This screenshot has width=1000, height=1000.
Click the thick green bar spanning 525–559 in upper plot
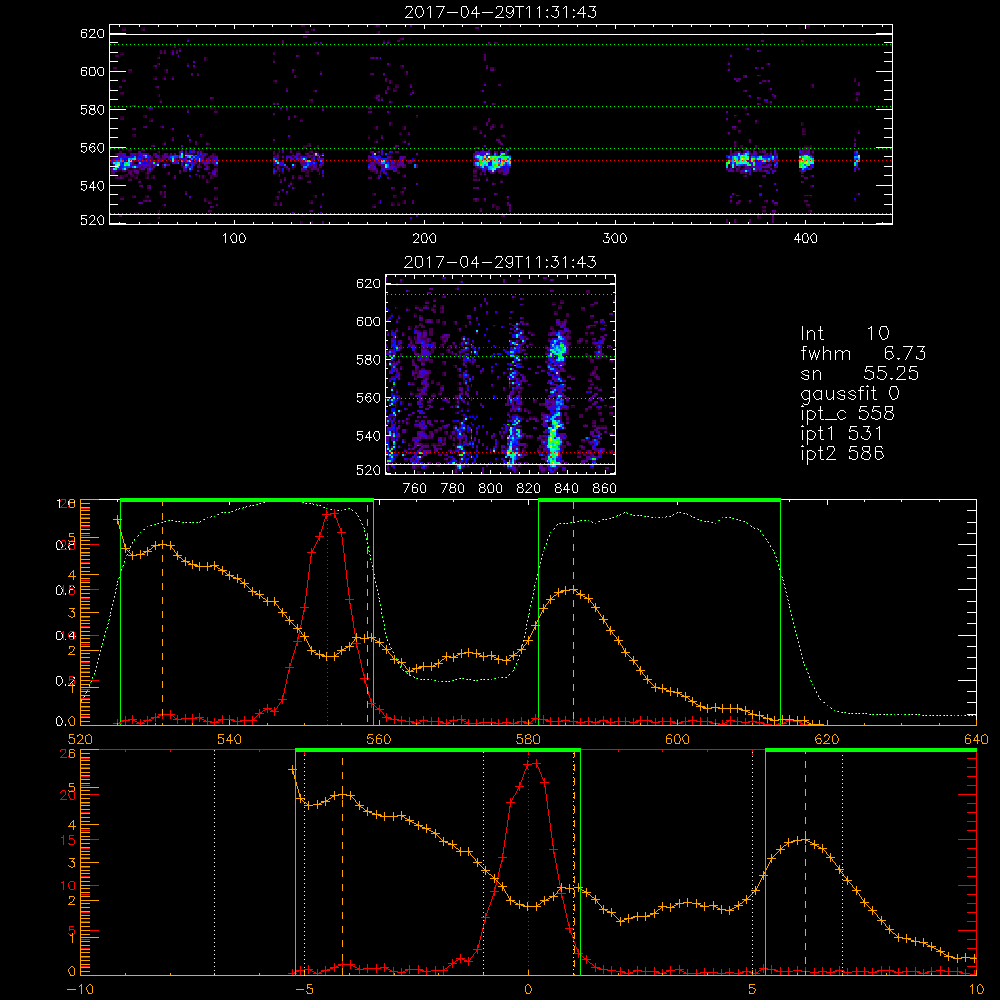click(x=247, y=500)
